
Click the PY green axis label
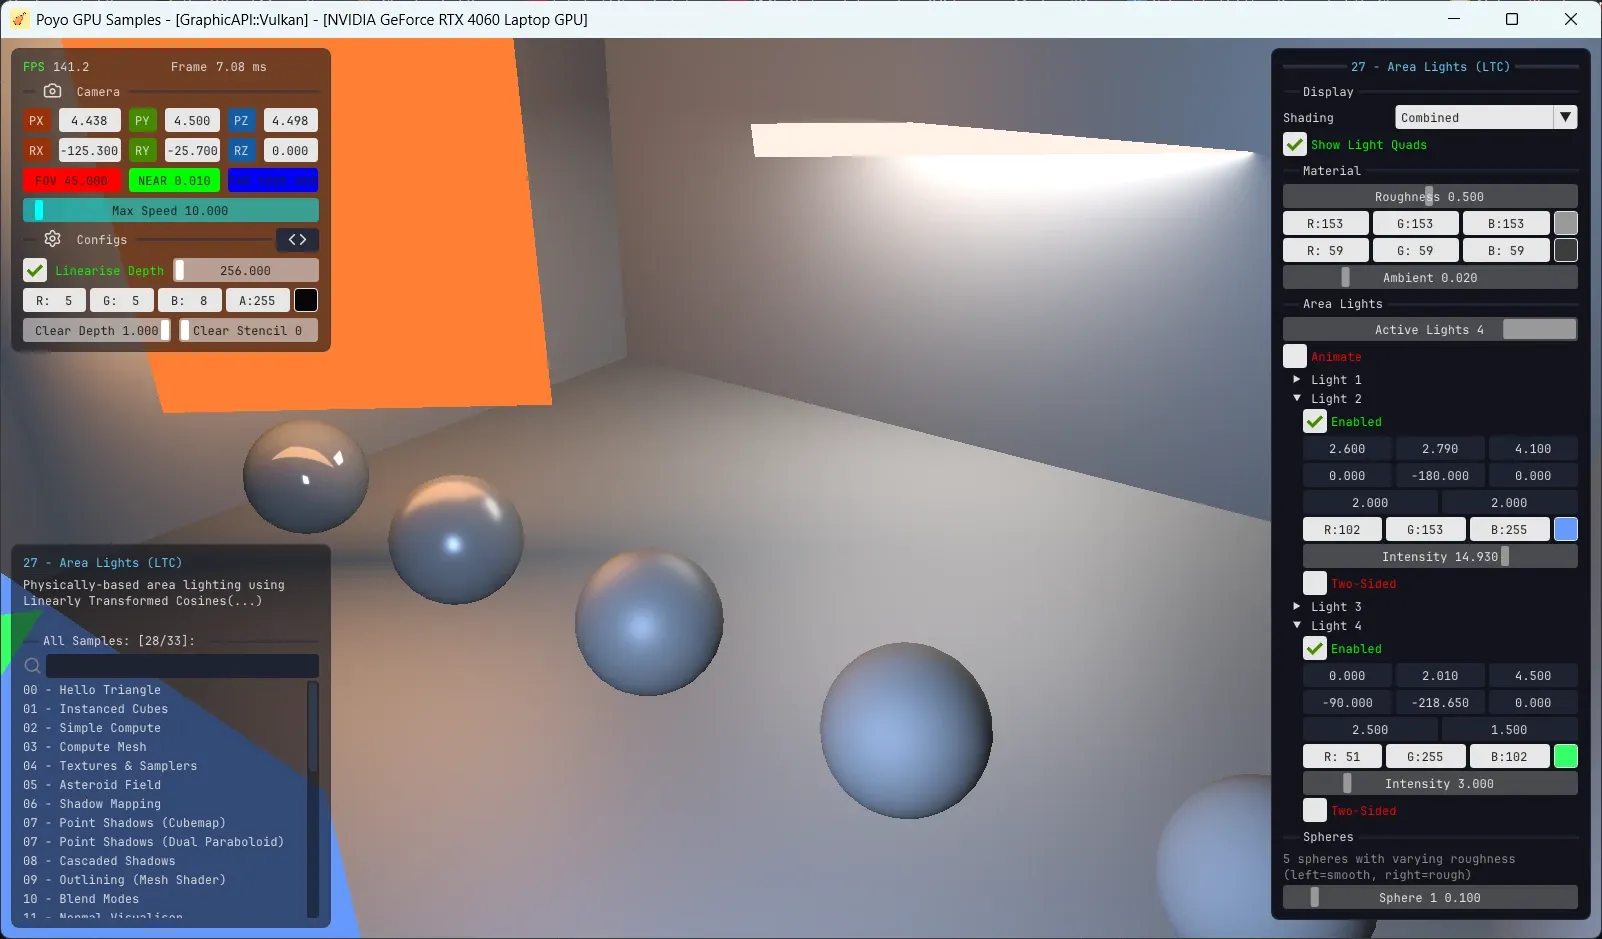click(142, 121)
